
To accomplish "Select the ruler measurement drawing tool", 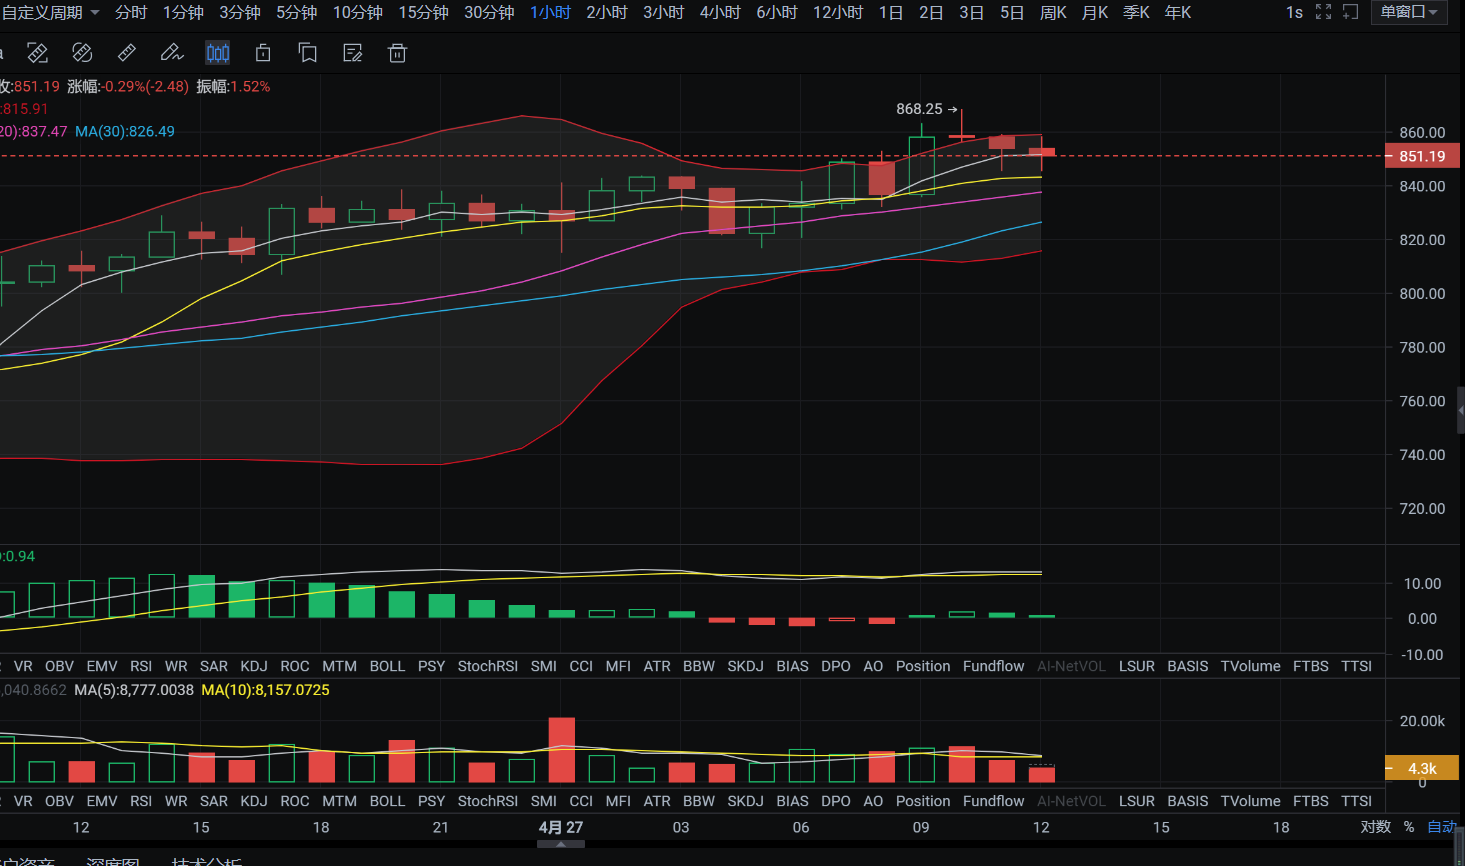I will click(127, 53).
